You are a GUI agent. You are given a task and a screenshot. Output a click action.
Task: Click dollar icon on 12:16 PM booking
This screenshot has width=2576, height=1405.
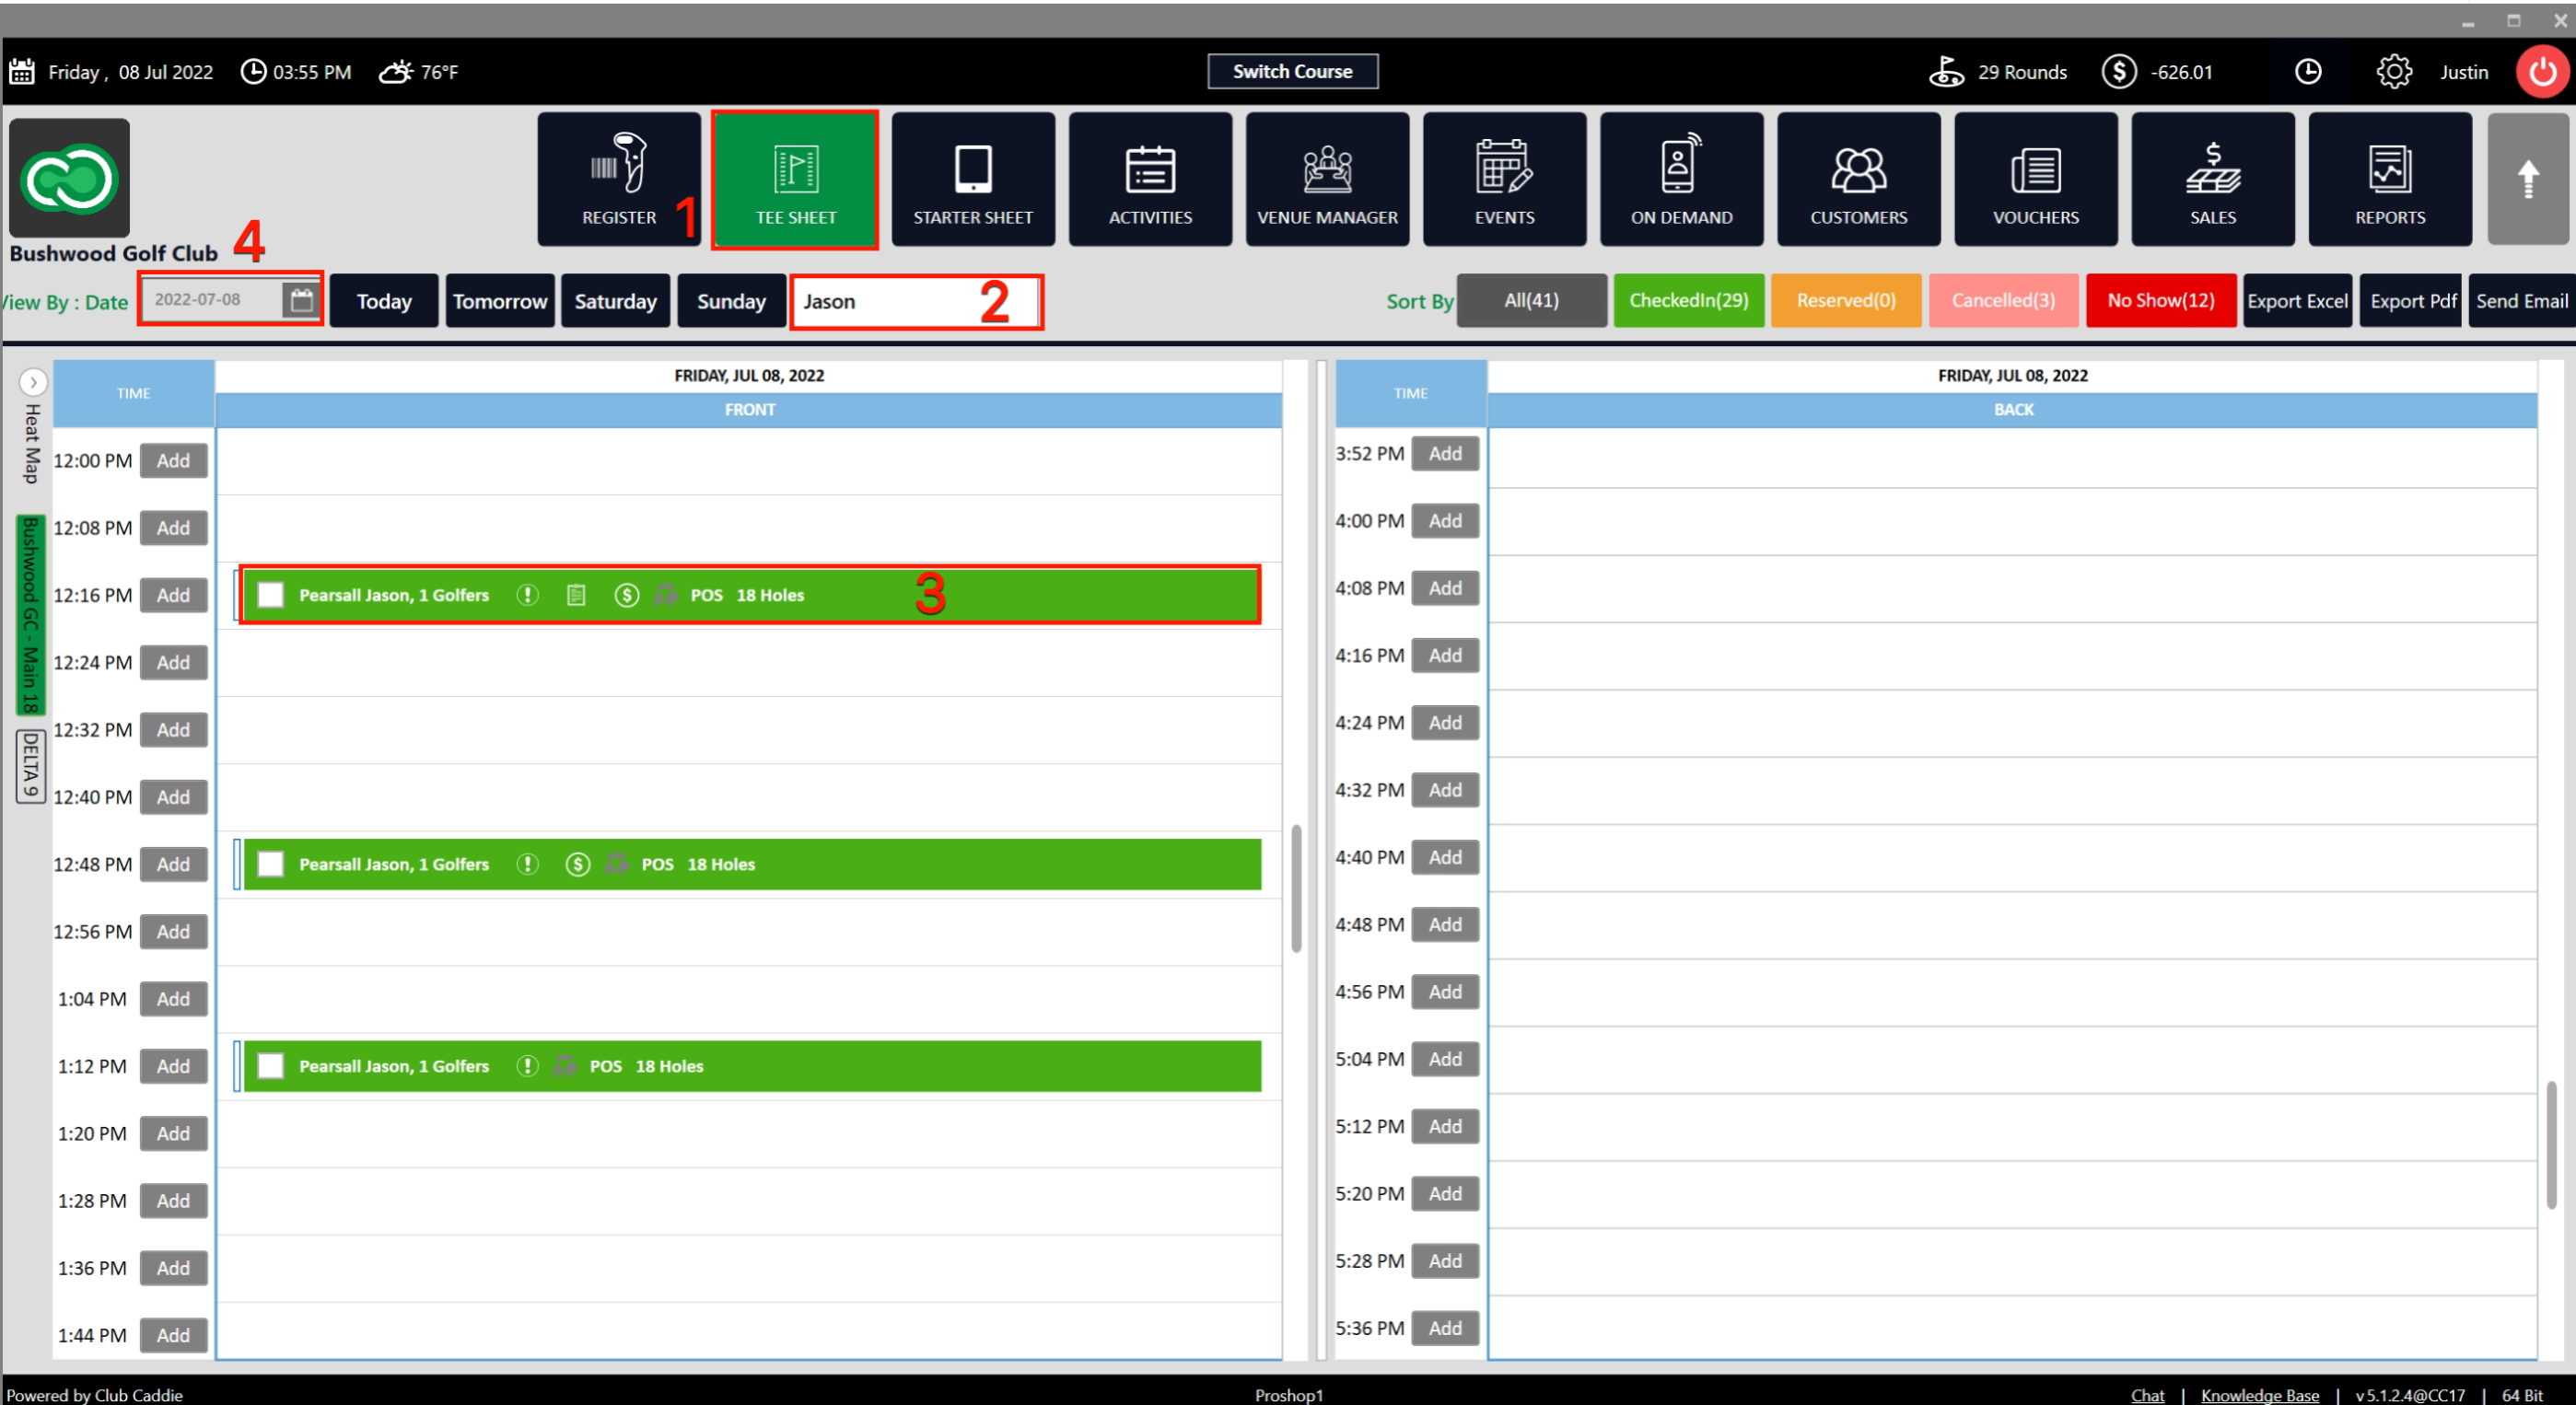[x=626, y=596]
